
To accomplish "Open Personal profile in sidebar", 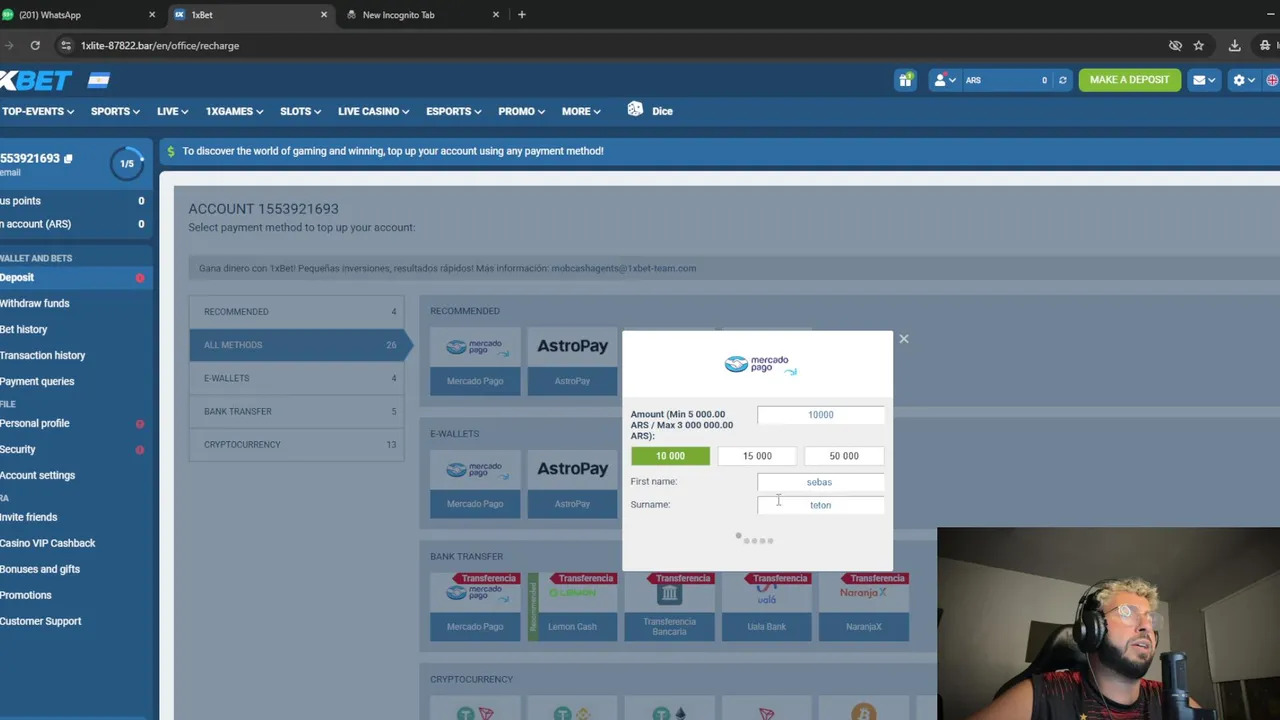I will coord(75,423).
